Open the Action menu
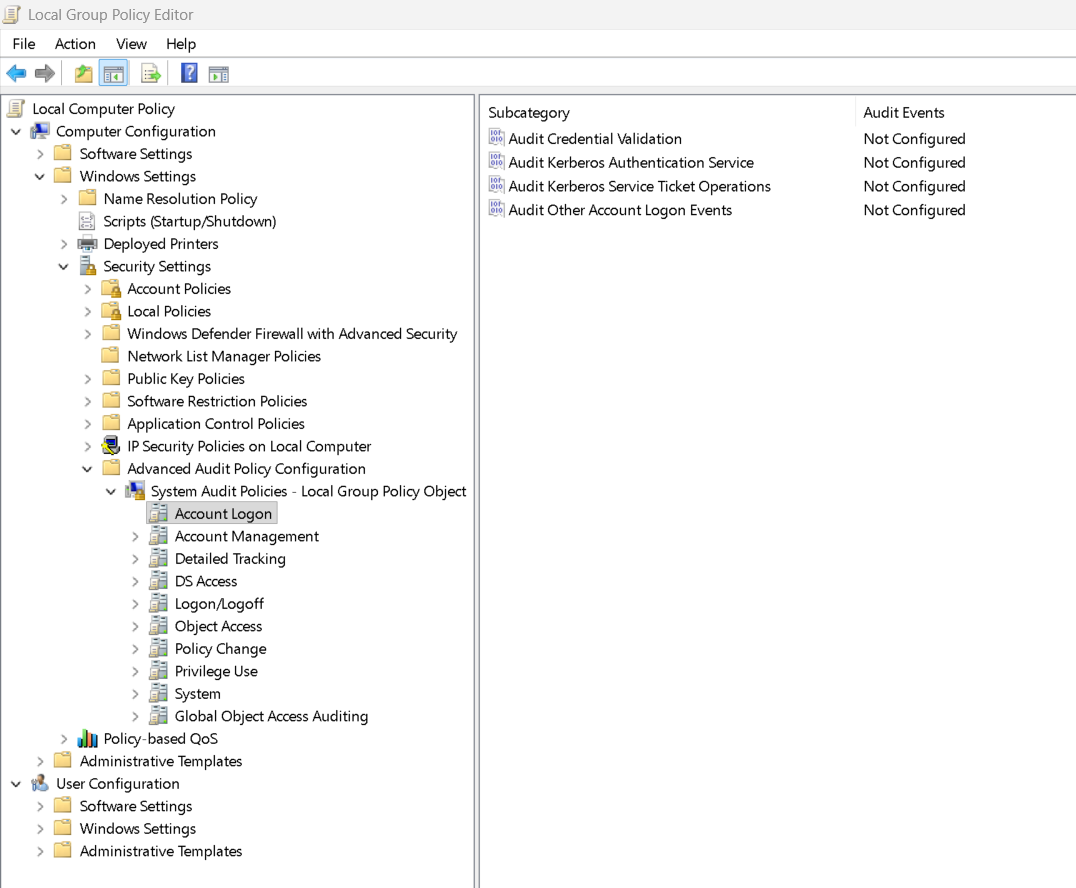 point(75,43)
